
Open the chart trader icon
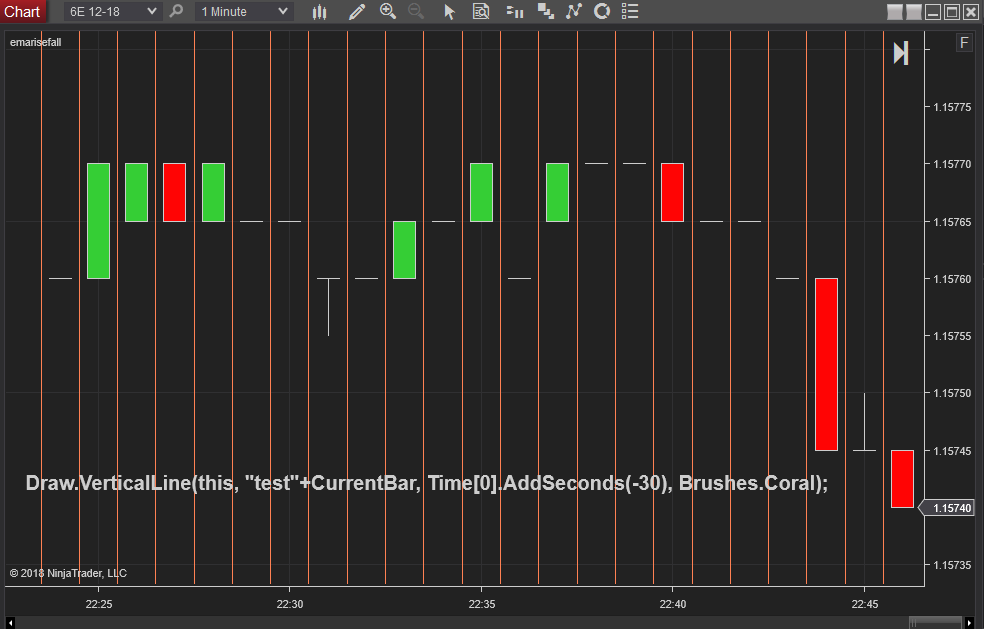515,11
